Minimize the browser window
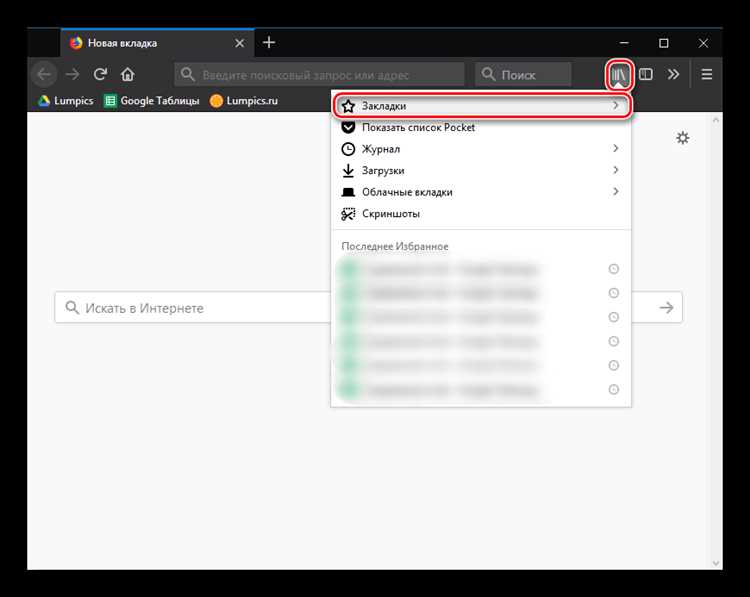Image resolution: width=750 pixels, height=597 pixels. [624, 43]
